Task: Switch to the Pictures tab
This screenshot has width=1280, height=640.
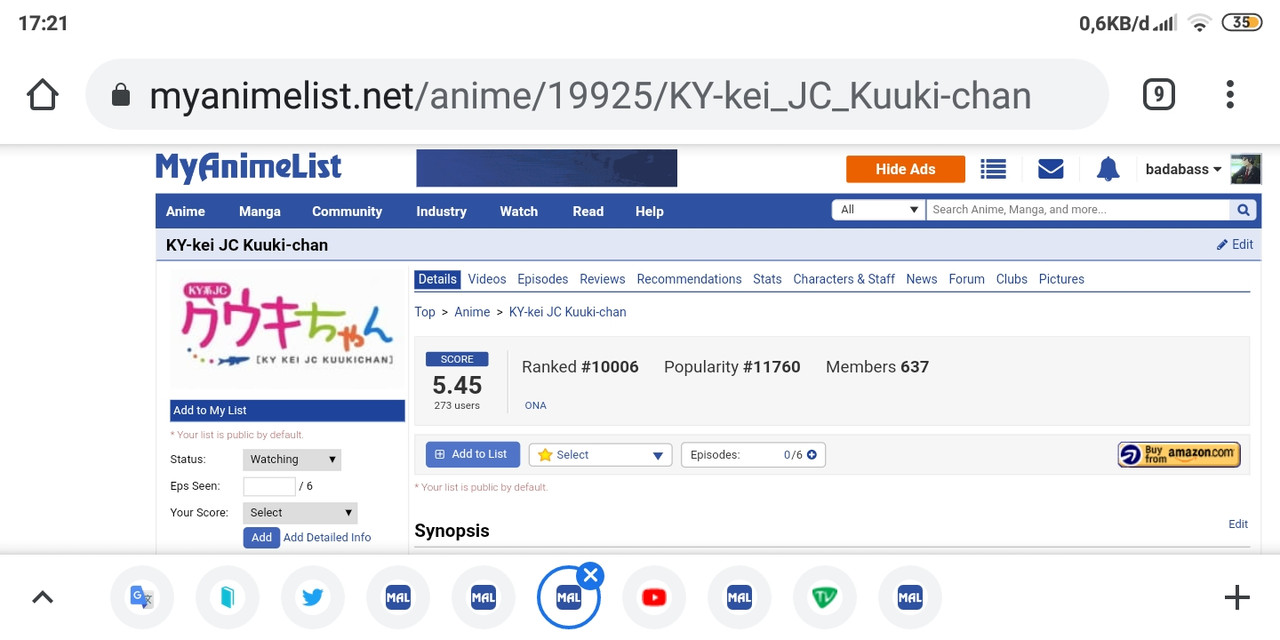Action: pos(1061,279)
